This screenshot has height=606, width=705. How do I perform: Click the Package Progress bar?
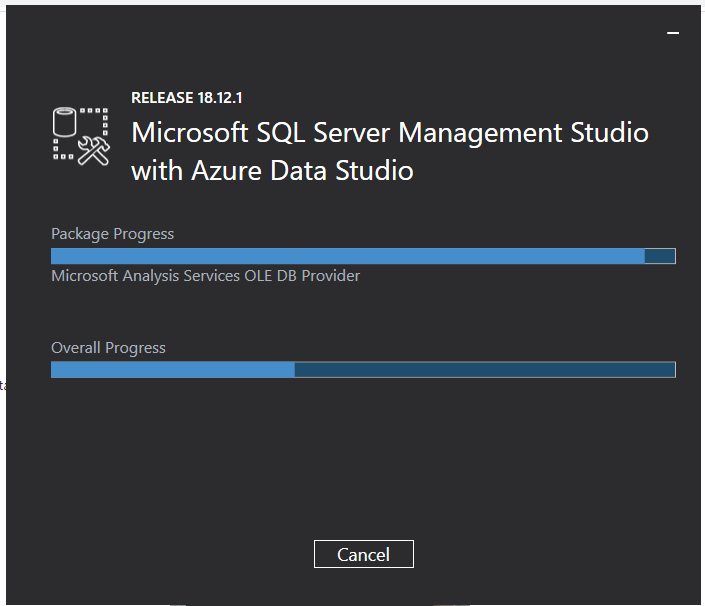(x=363, y=256)
